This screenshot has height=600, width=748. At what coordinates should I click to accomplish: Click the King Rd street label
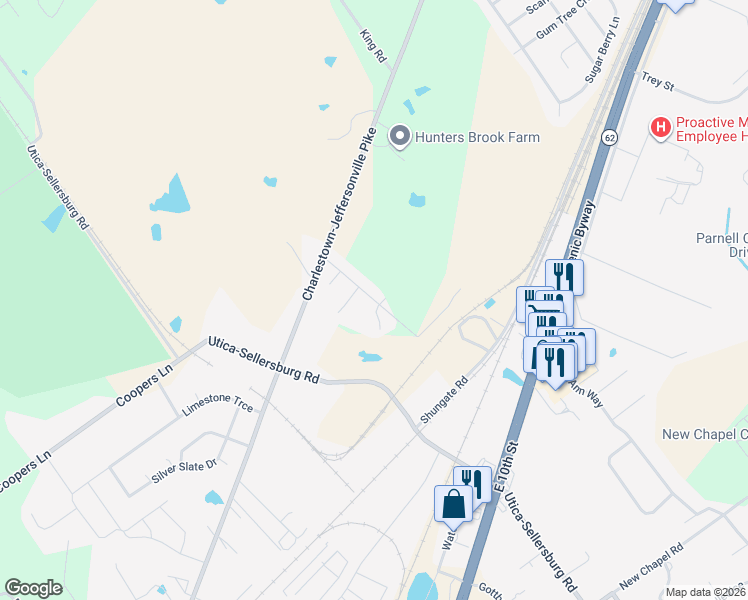[x=373, y=46]
